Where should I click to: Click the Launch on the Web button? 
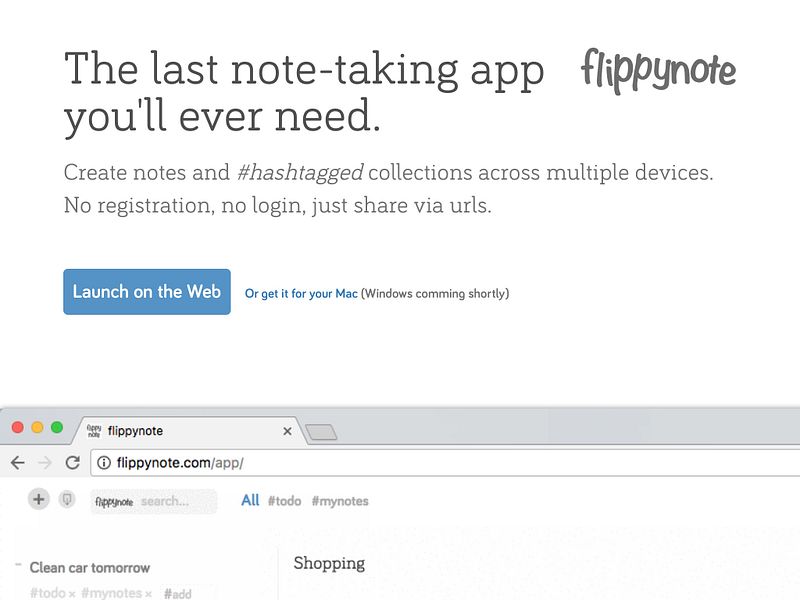[147, 292]
